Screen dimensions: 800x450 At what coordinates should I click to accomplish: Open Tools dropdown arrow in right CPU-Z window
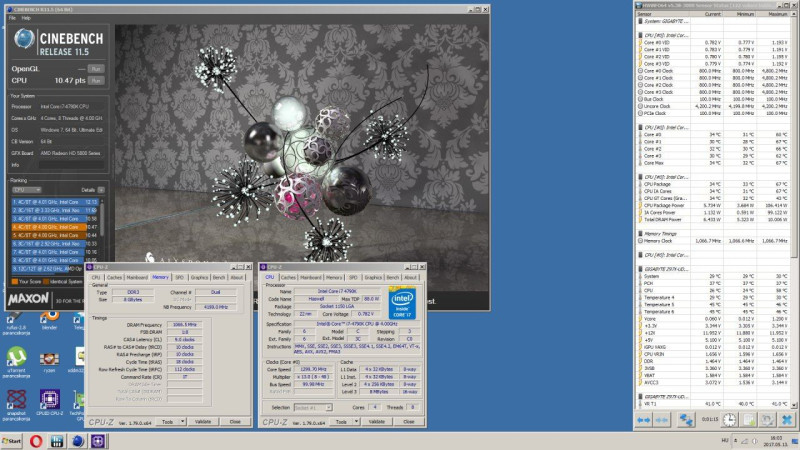coord(356,422)
